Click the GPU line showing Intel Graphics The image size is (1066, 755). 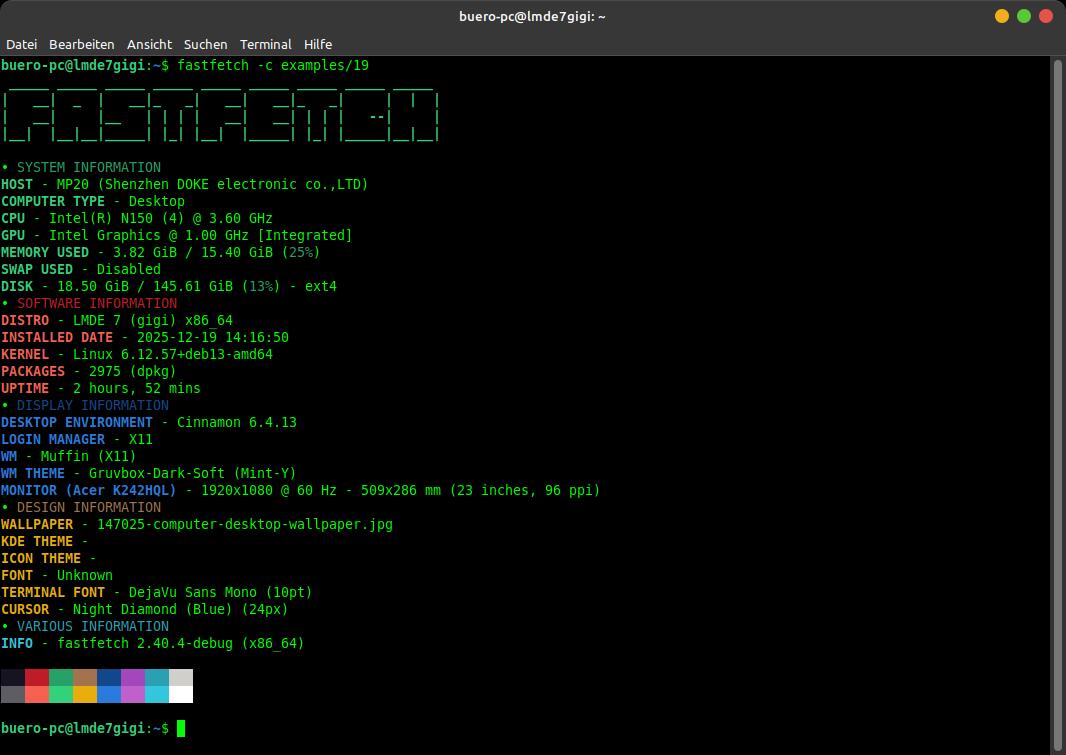tap(177, 235)
